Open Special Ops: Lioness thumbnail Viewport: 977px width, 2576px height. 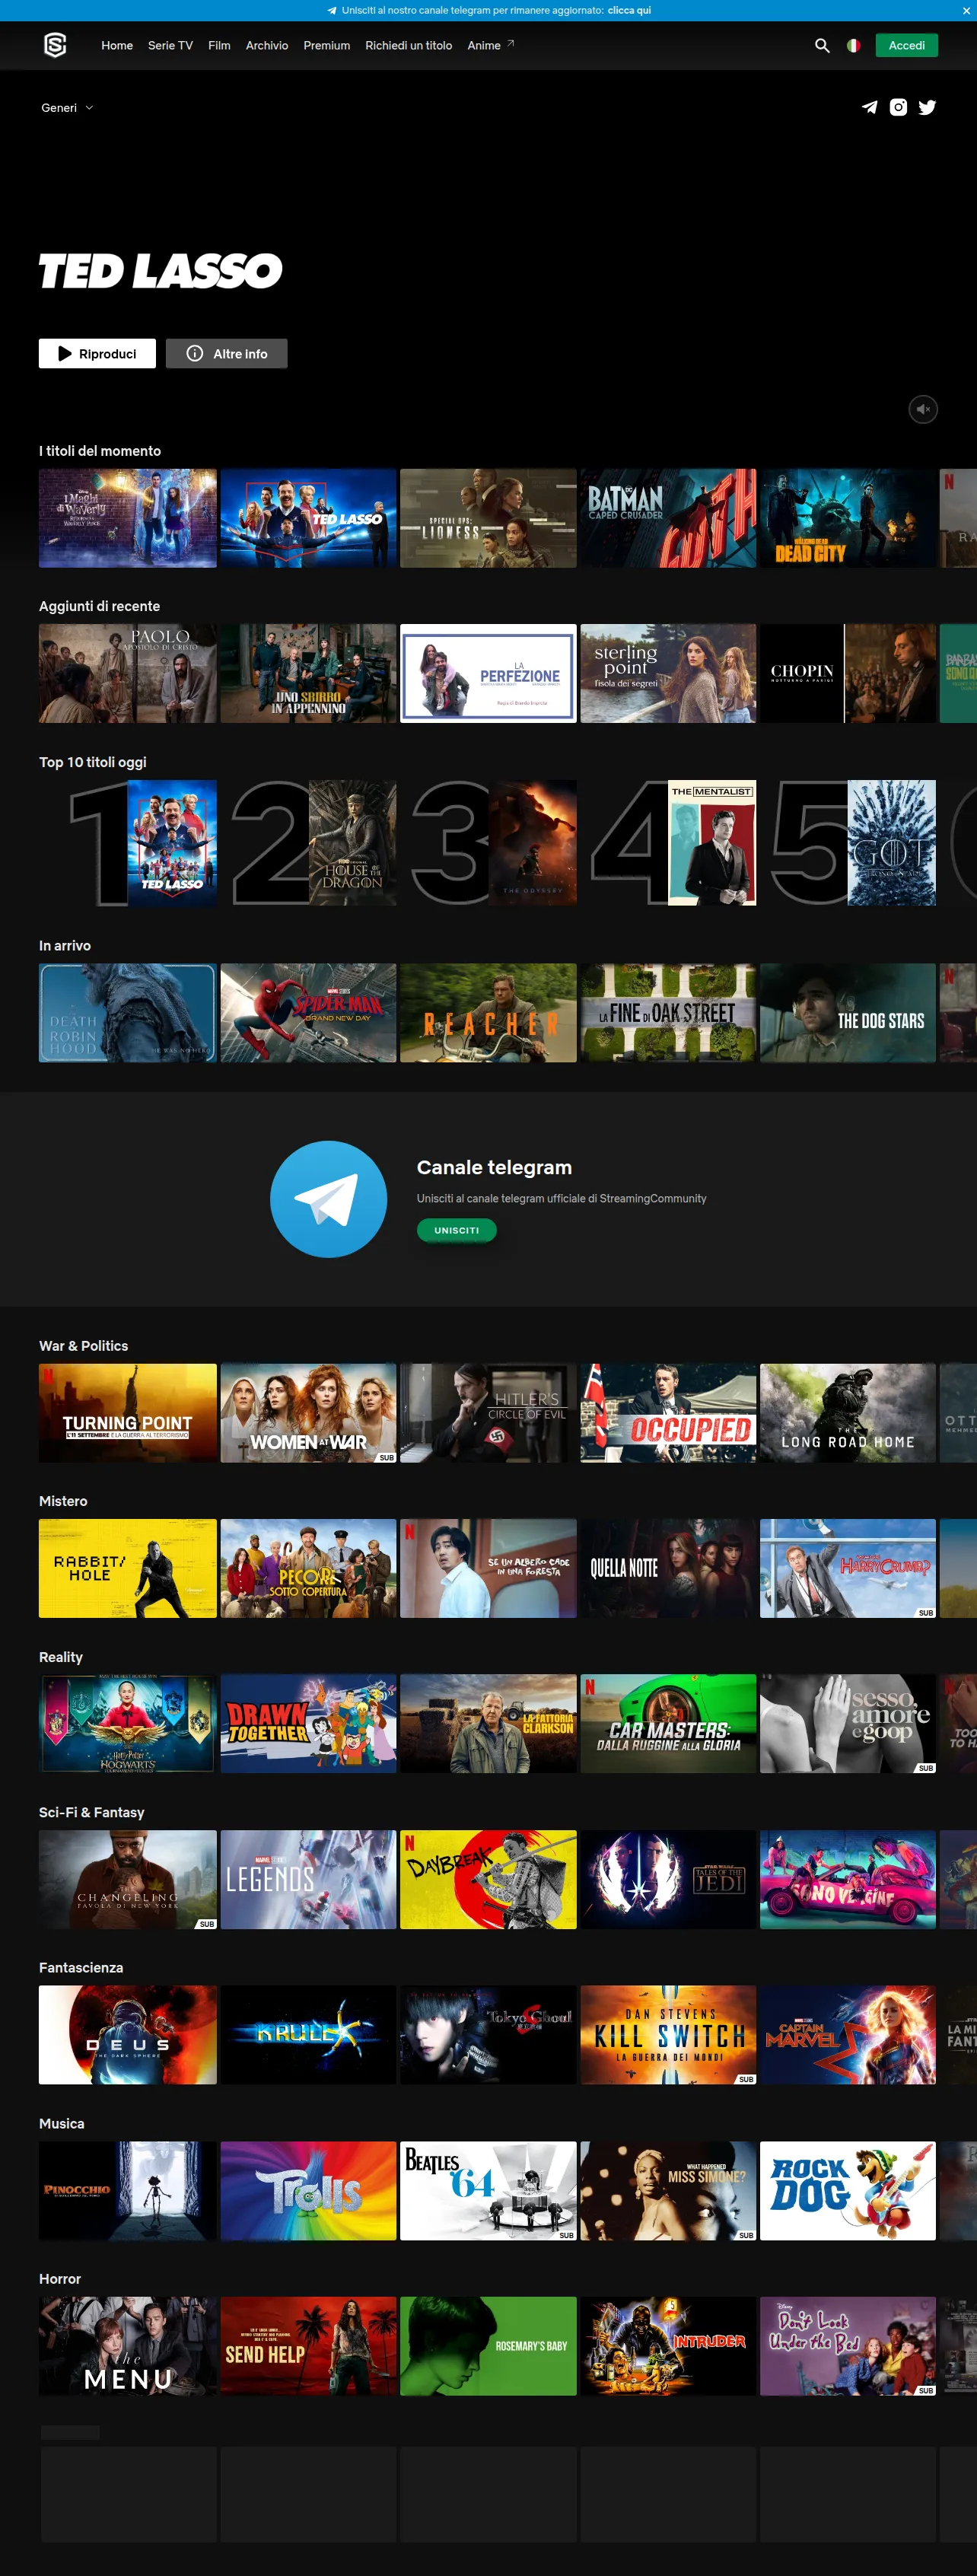488,518
